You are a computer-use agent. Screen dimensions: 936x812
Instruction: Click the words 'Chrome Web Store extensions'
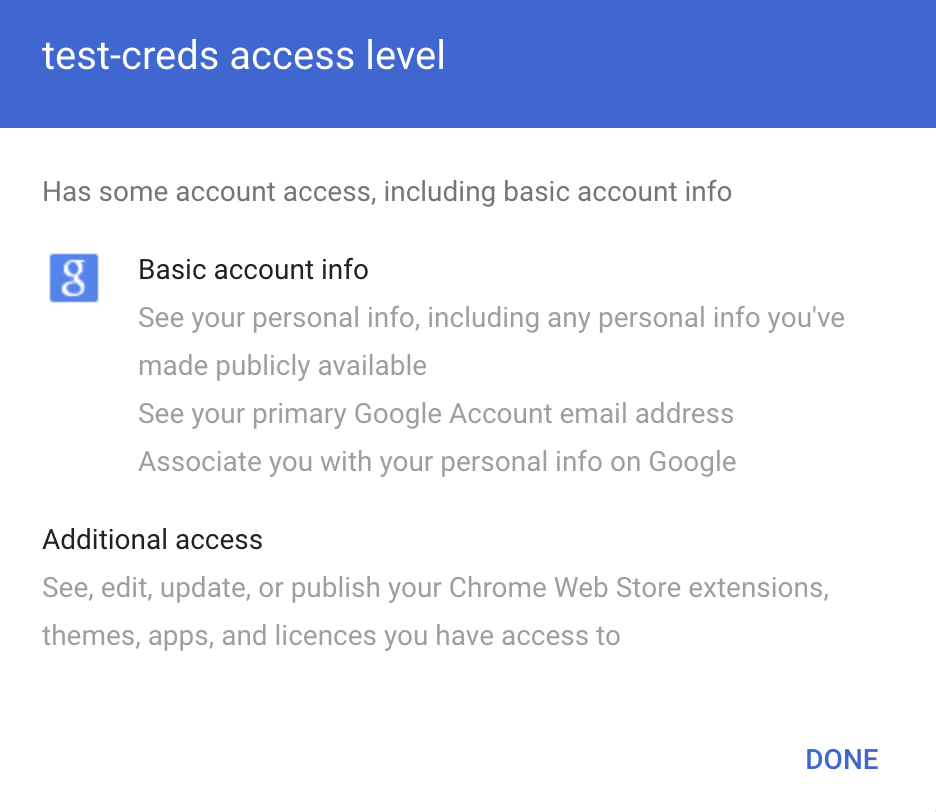(x=639, y=588)
